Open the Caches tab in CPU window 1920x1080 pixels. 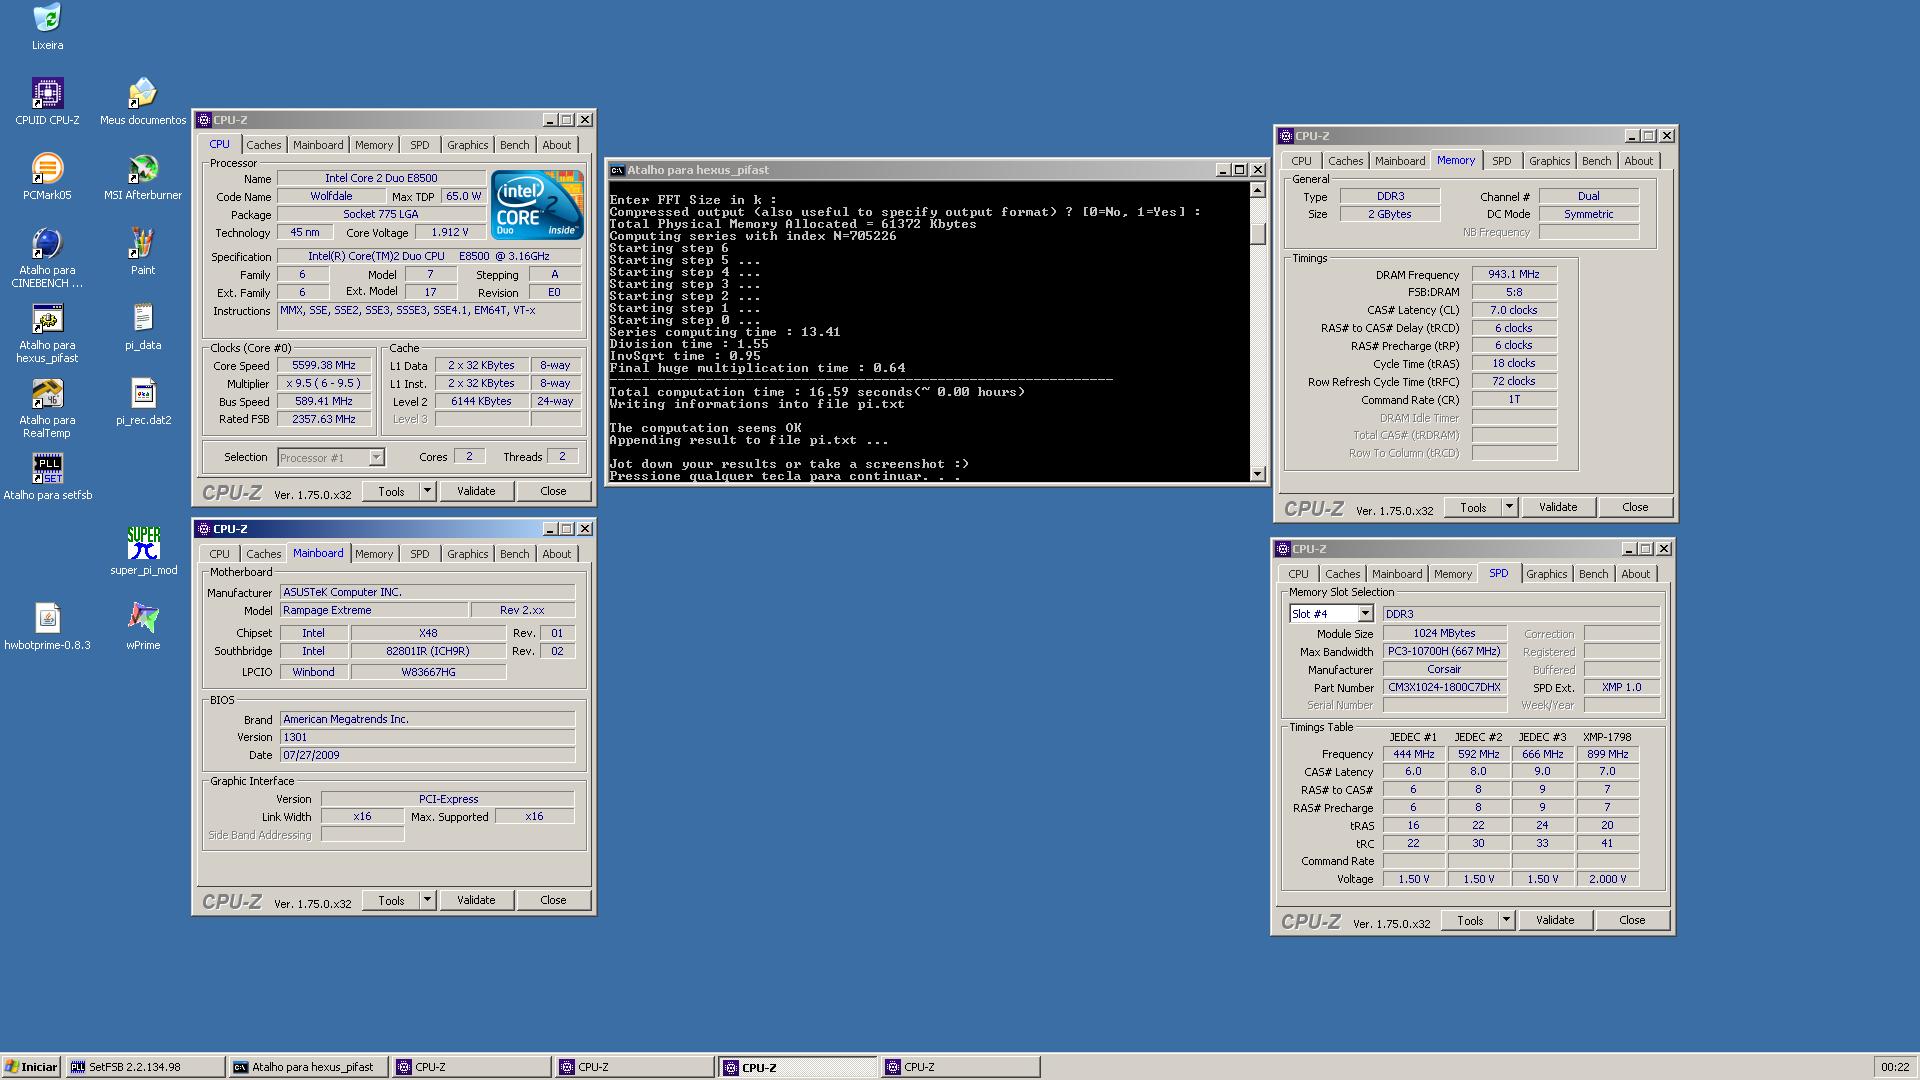(264, 145)
